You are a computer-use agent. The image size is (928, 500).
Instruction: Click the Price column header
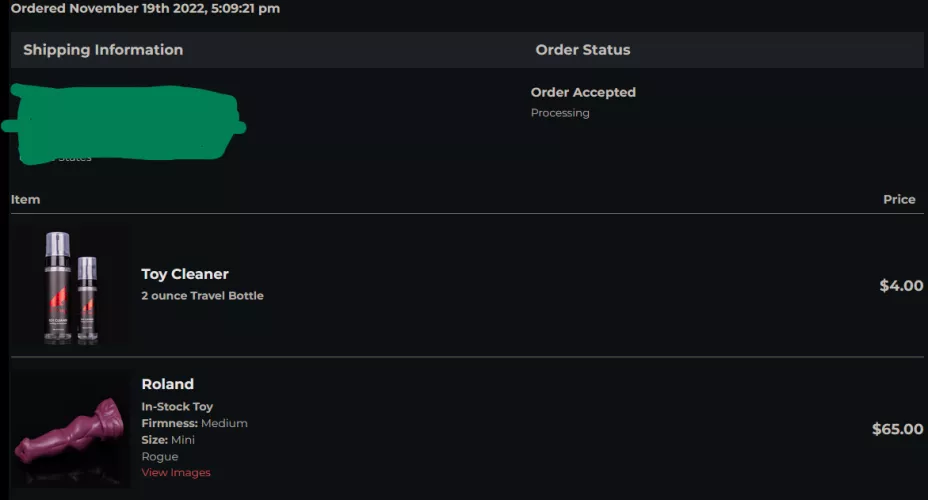(x=899, y=199)
